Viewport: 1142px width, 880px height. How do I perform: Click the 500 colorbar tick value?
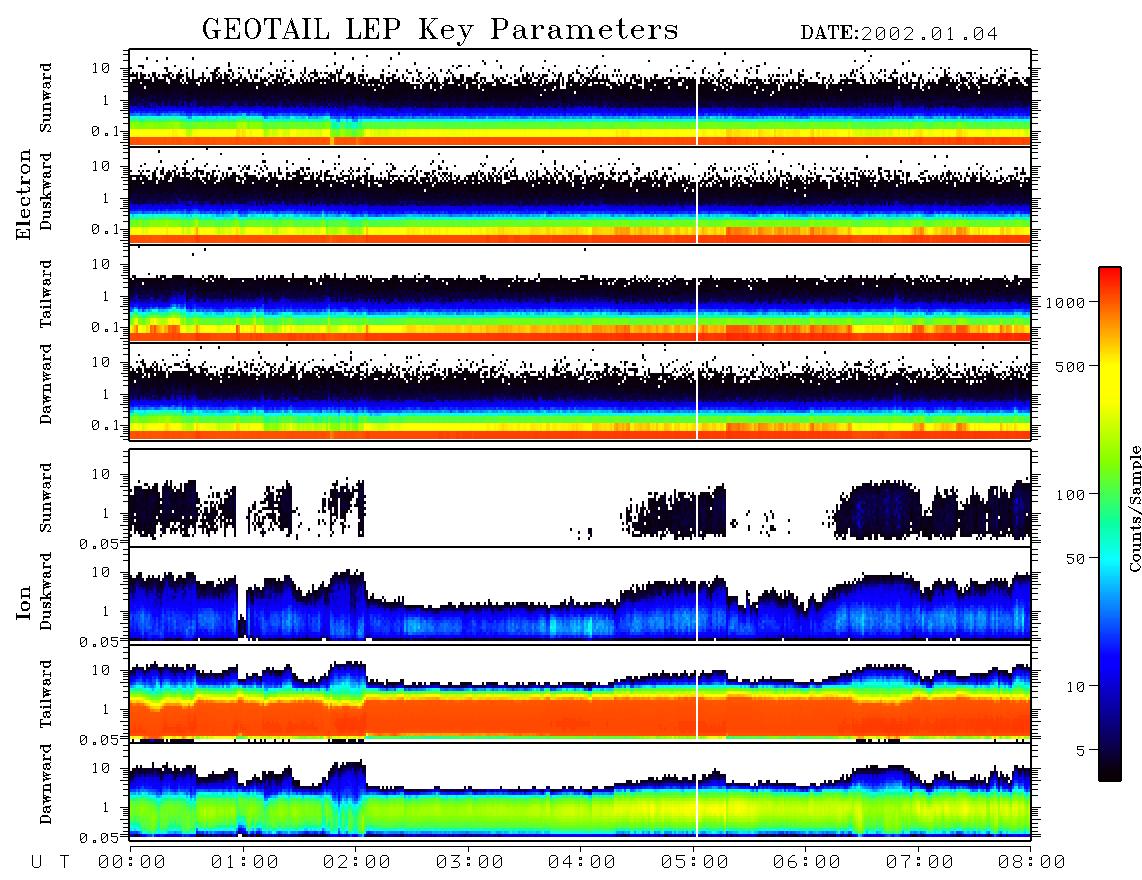point(1070,366)
